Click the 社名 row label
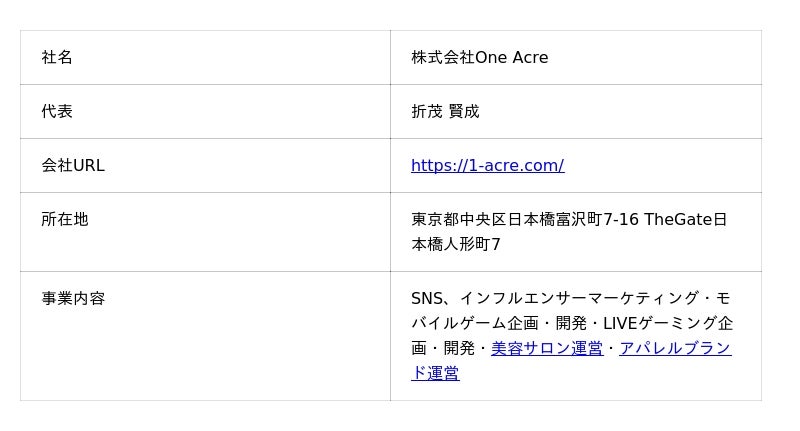This screenshot has width=800, height=431. click(57, 58)
